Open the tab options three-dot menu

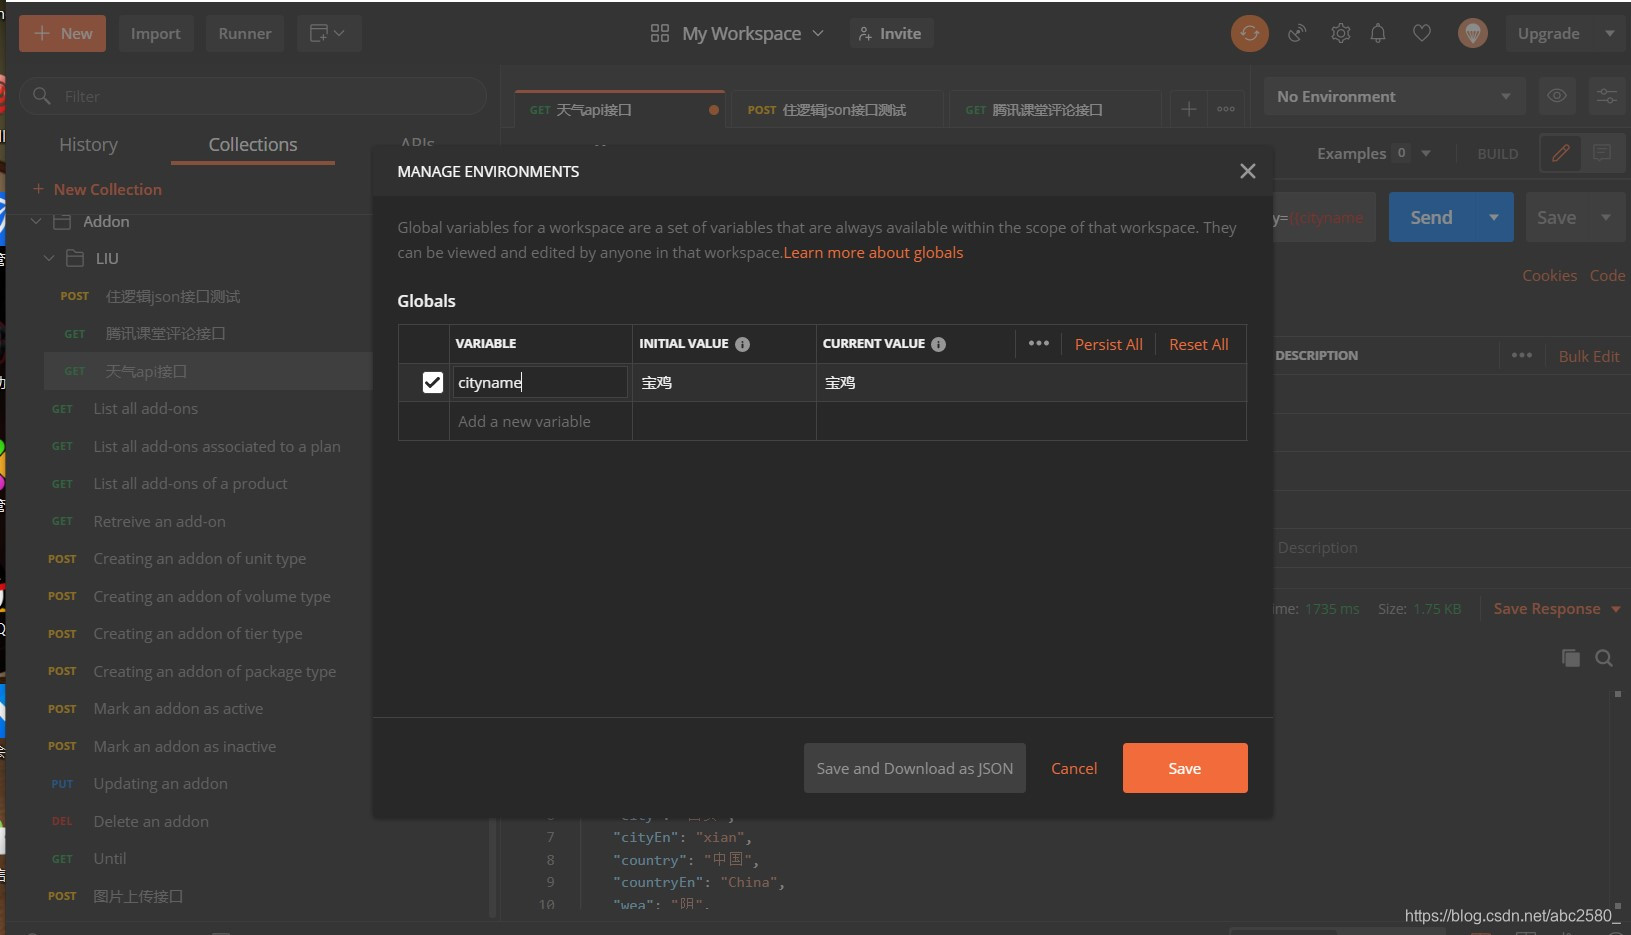coord(1226,109)
